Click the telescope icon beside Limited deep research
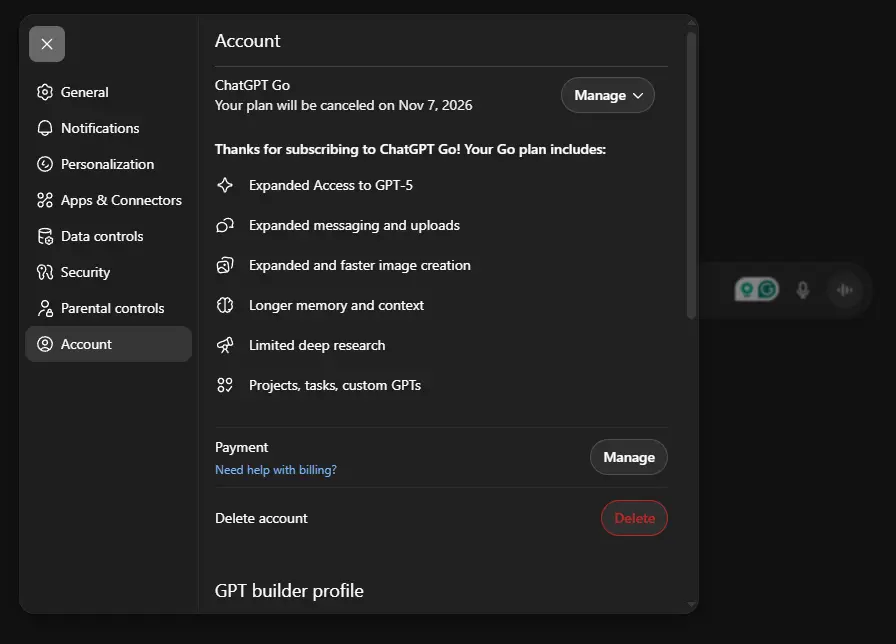The height and width of the screenshot is (644, 896). (x=225, y=345)
